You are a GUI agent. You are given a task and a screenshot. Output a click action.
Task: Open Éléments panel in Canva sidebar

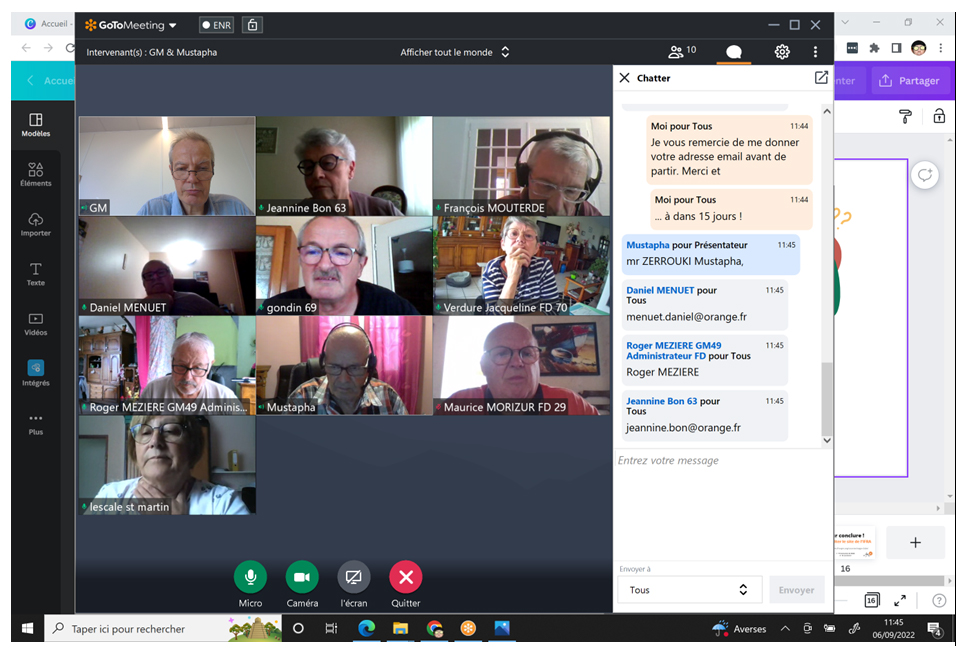tap(36, 175)
